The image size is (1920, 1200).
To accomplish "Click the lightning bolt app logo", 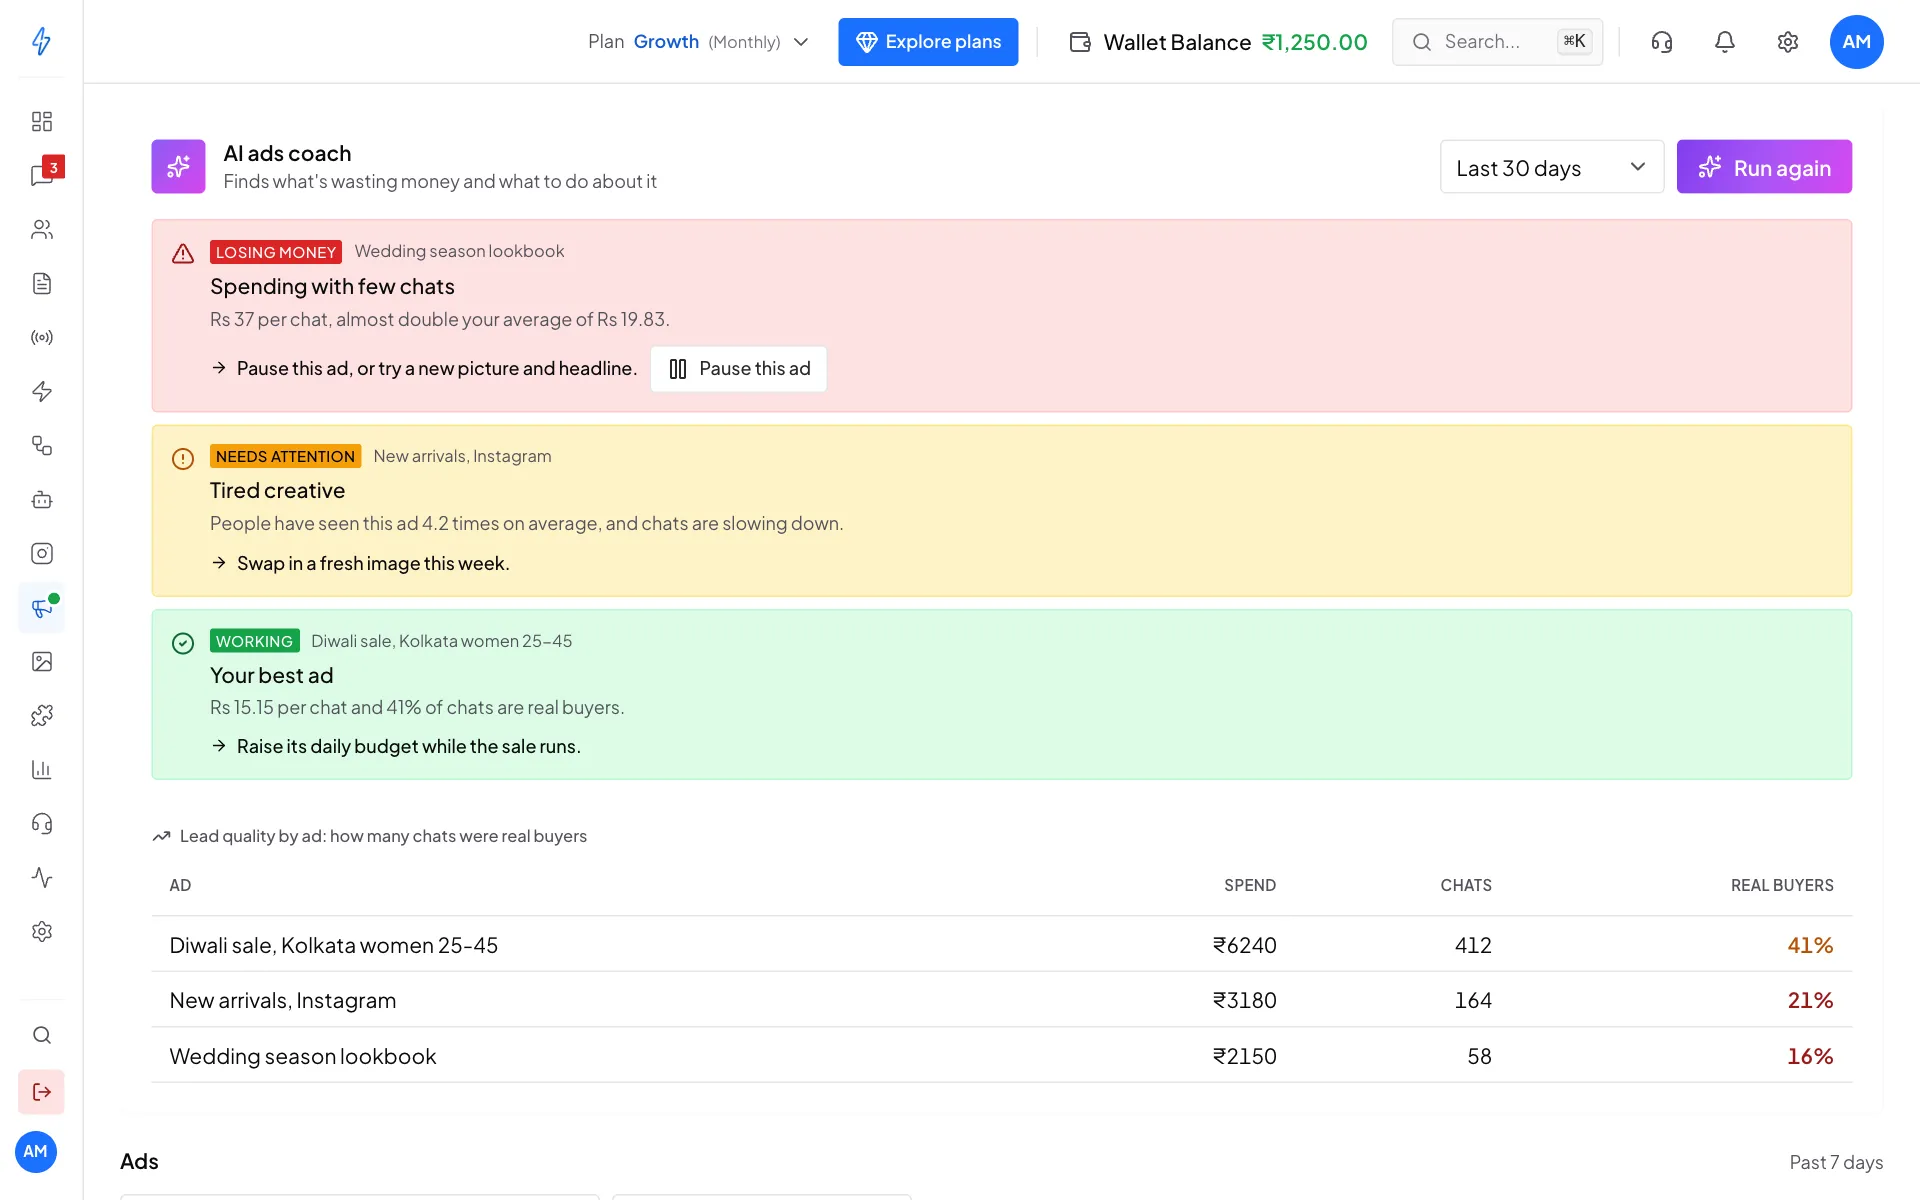I will pyautogui.click(x=41, y=41).
